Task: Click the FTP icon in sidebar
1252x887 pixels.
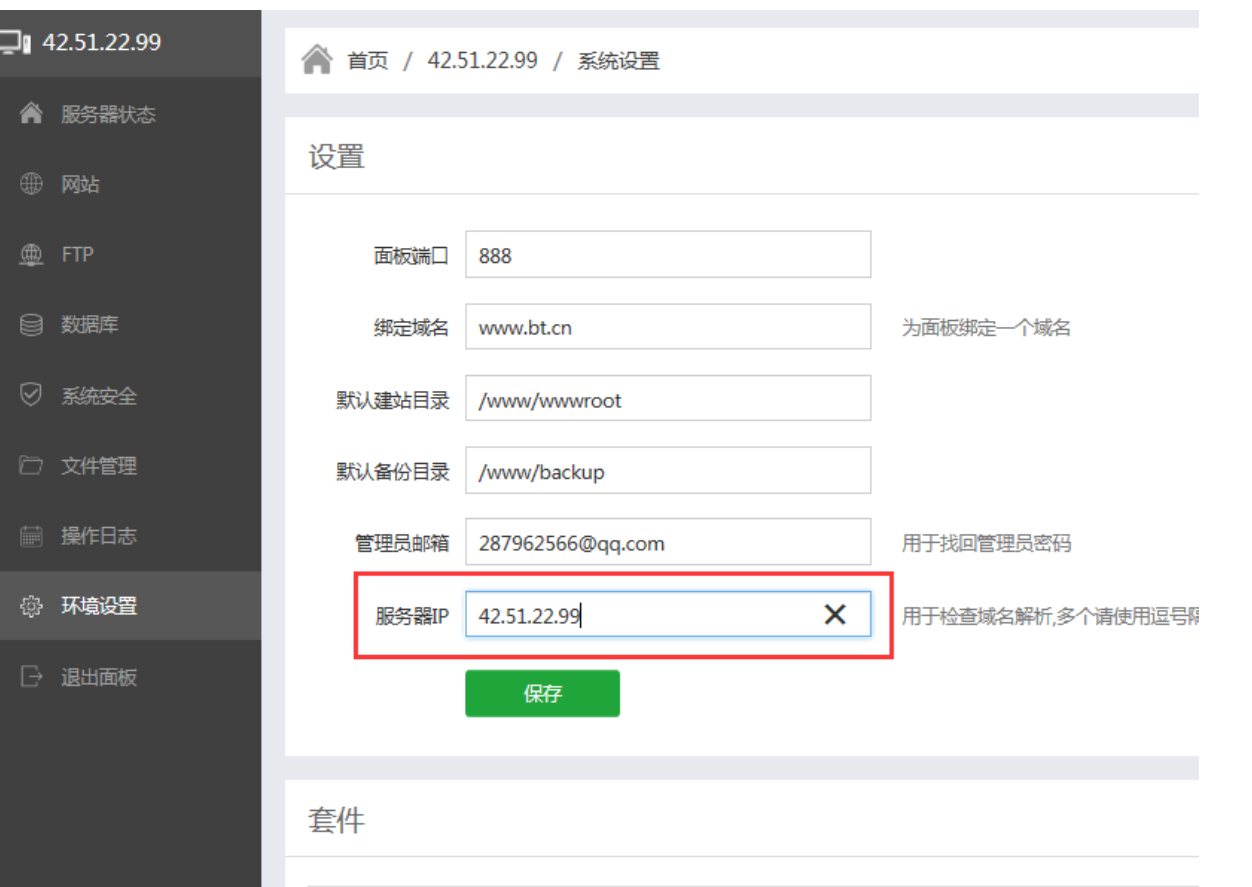Action: (x=32, y=255)
